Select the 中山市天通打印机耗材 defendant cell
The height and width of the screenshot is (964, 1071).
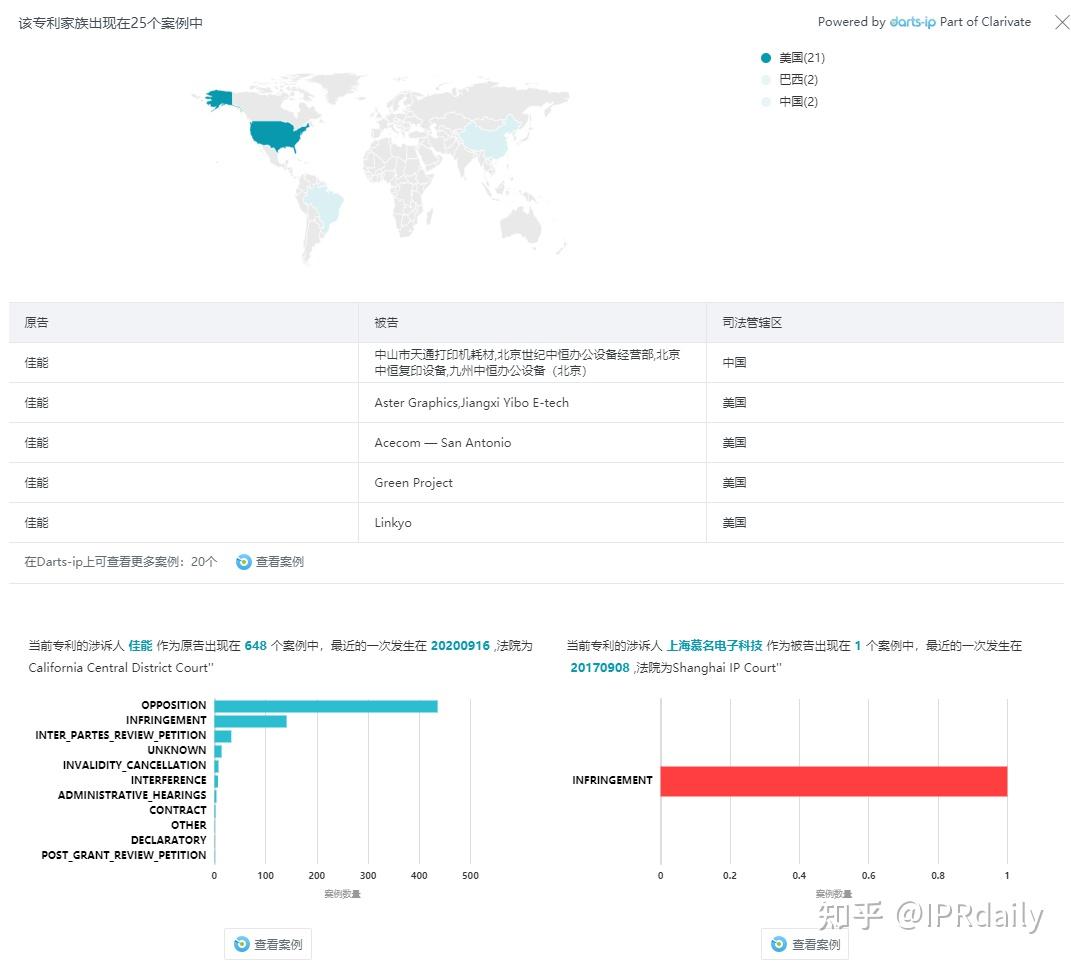click(531, 363)
